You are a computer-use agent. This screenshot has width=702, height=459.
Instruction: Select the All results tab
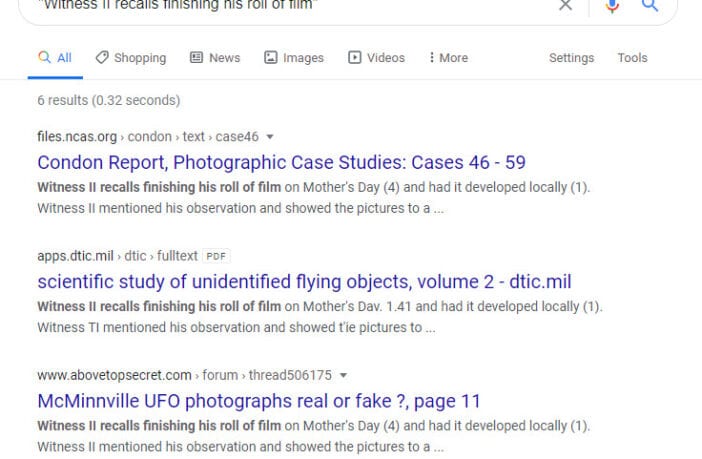coord(55,58)
